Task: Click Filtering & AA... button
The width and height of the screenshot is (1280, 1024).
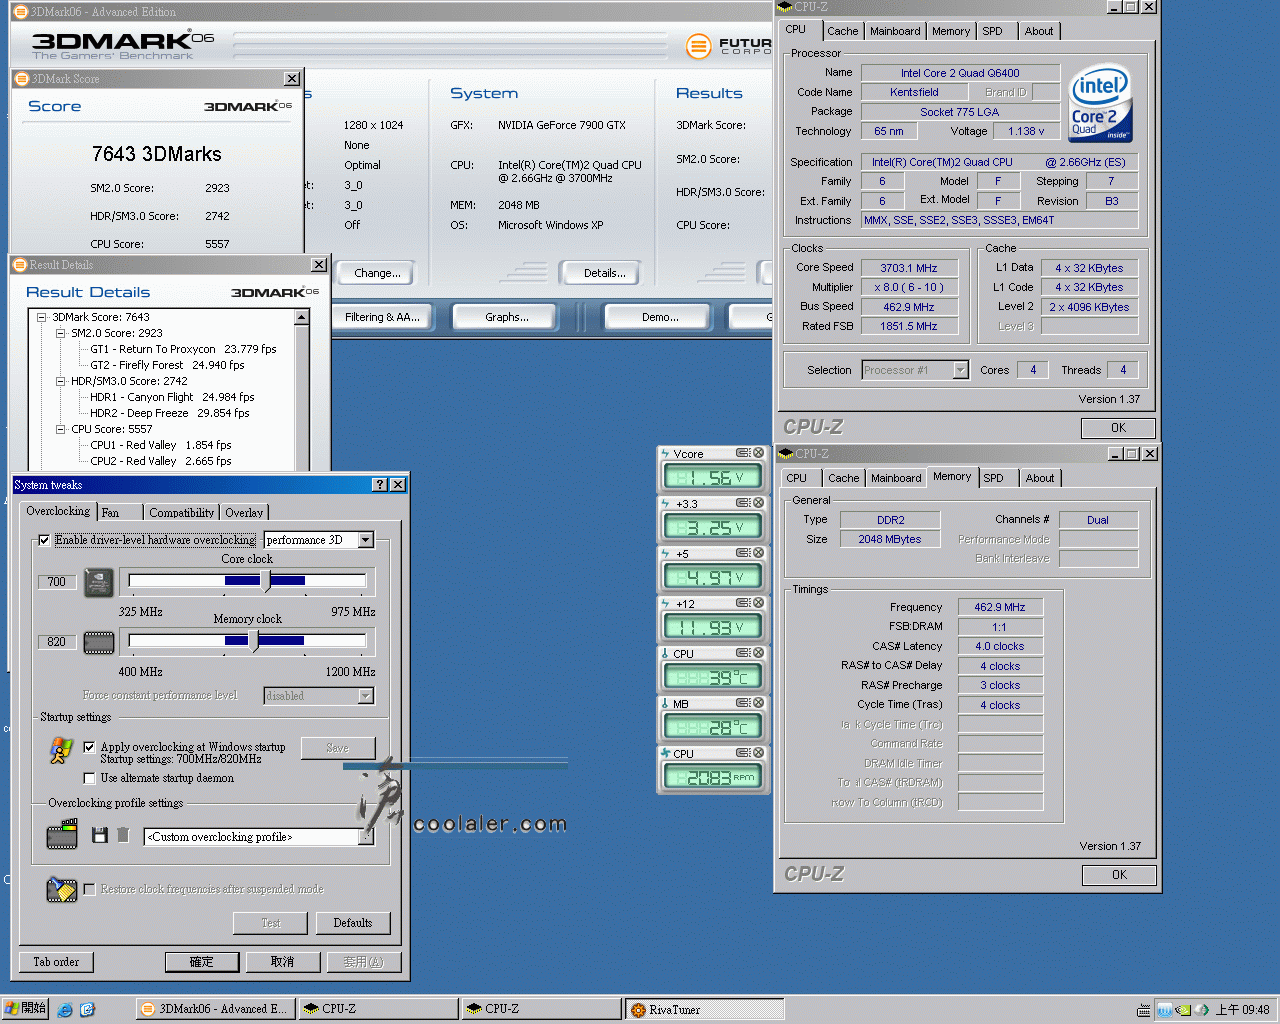Action: click(382, 317)
